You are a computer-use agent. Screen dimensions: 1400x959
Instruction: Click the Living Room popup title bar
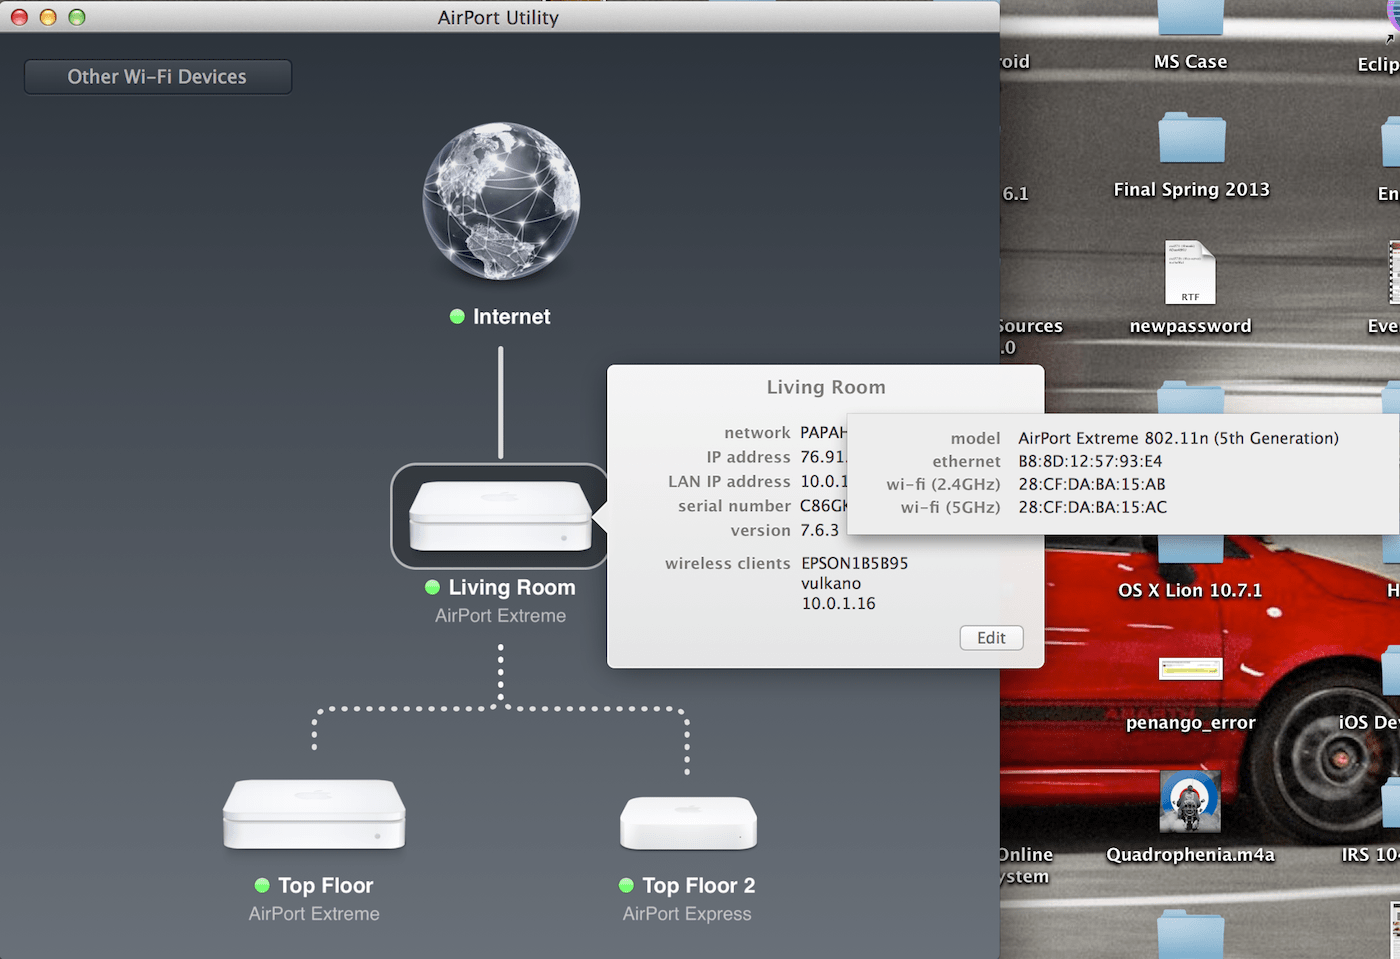click(x=826, y=387)
